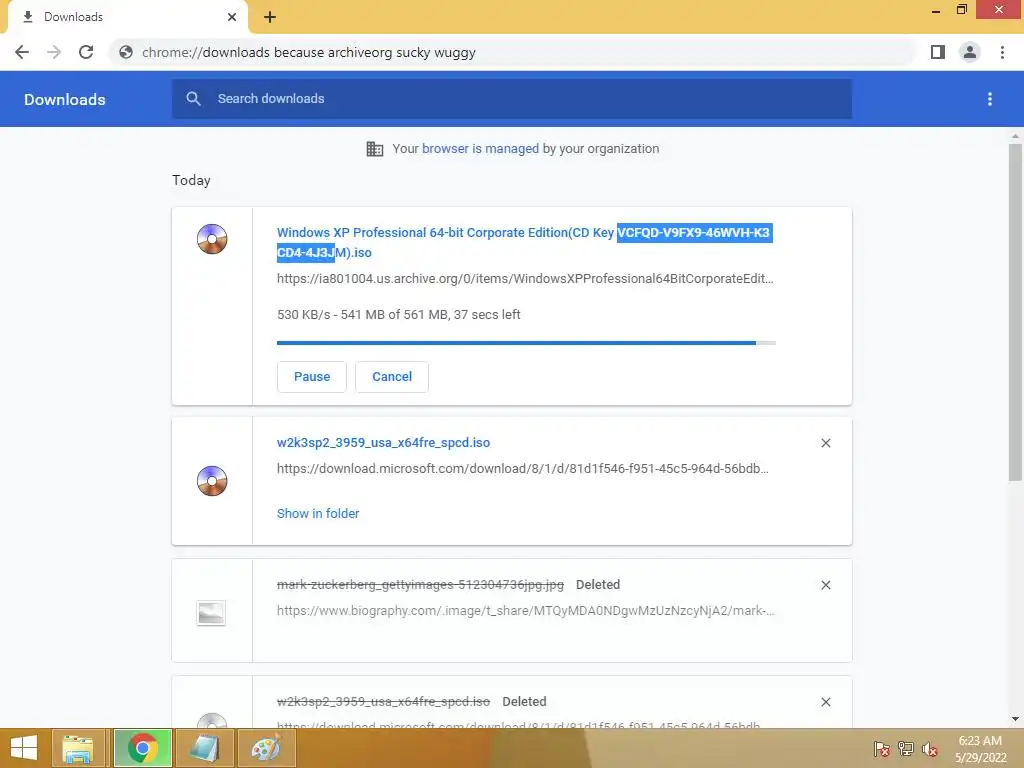Click the search magnifier icon in Downloads

pyautogui.click(x=193, y=99)
